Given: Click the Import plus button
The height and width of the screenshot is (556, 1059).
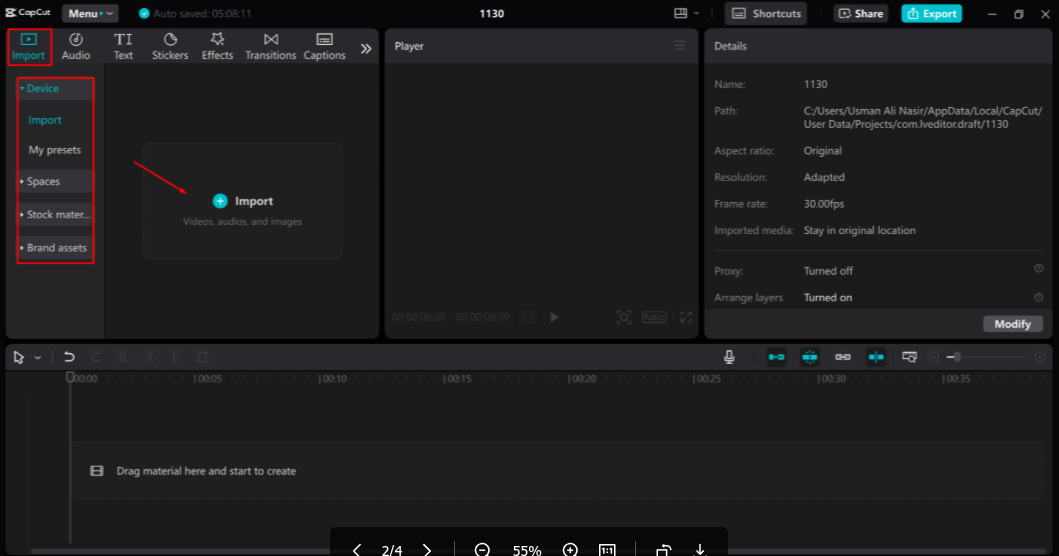Looking at the screenshot, I should [220, 201].
